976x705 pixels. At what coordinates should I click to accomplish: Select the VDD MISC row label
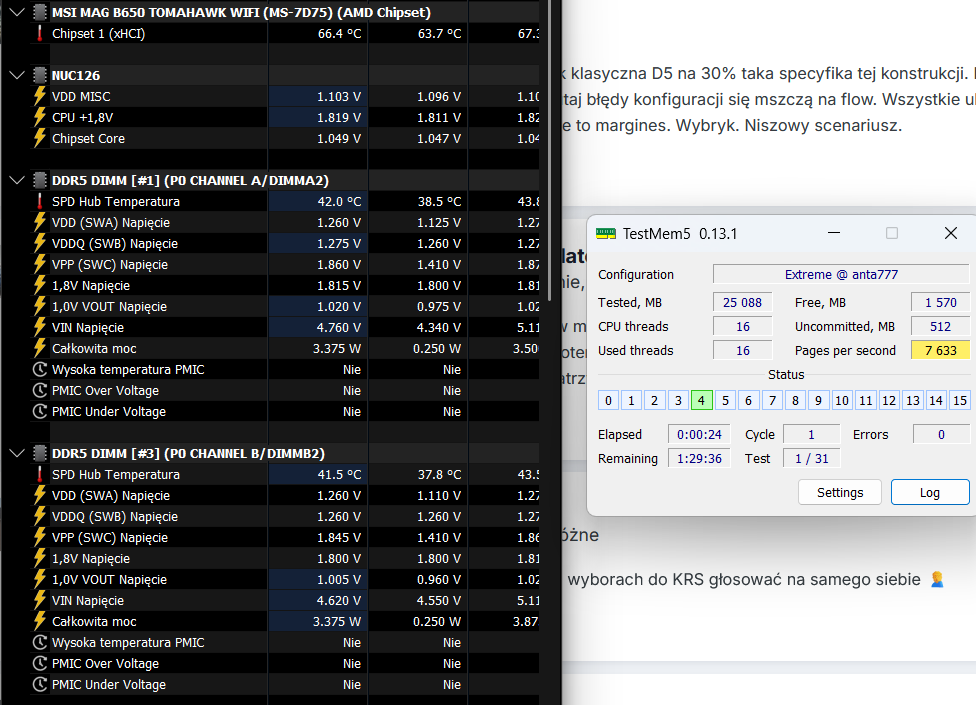(x=81, y=96)
